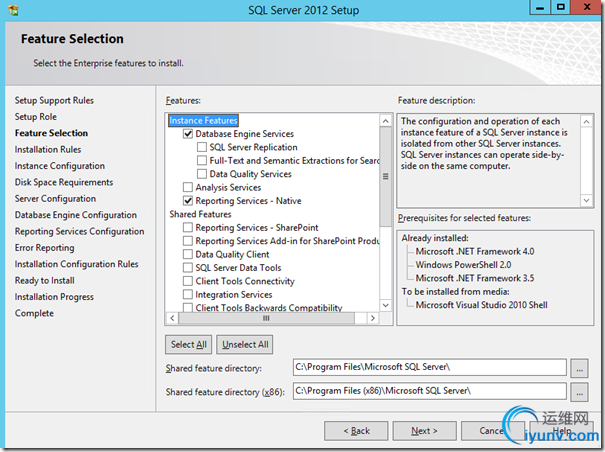Select the Instance Configuration step
The image size is (605, 452).
[x=60, y=166]
